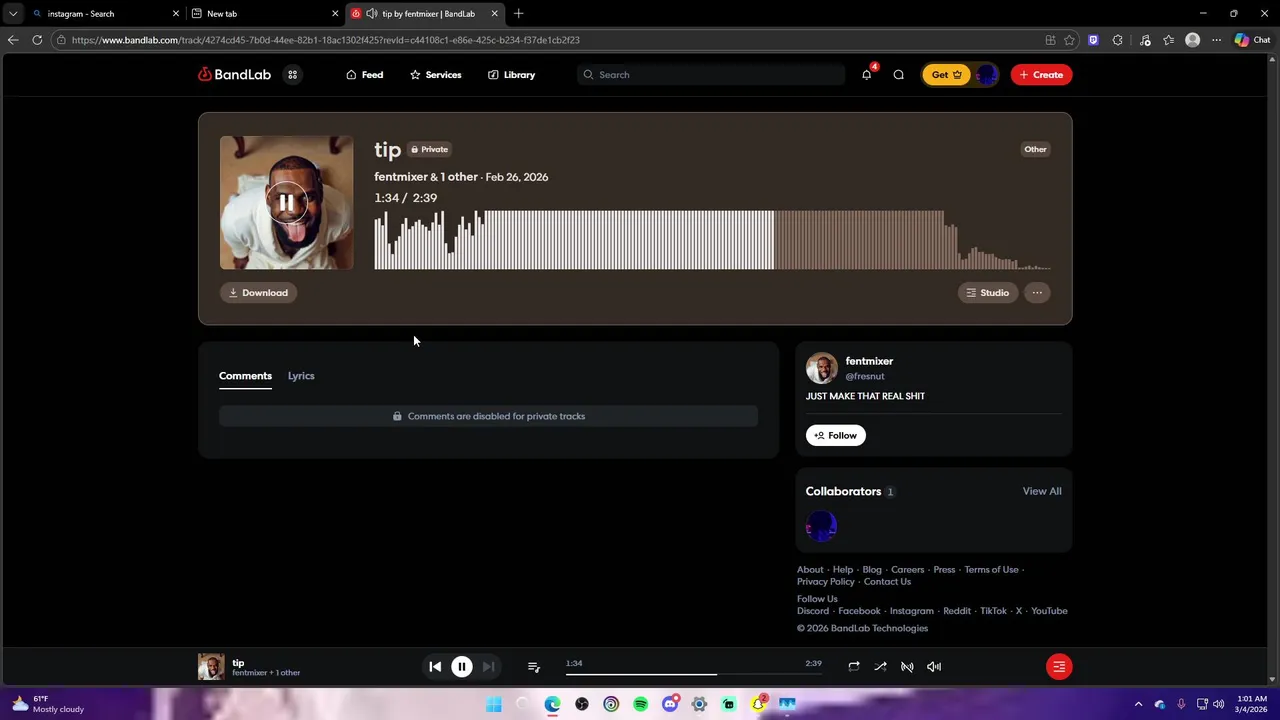
Task: Mute the player volume icon
Action: click(934, 667)
